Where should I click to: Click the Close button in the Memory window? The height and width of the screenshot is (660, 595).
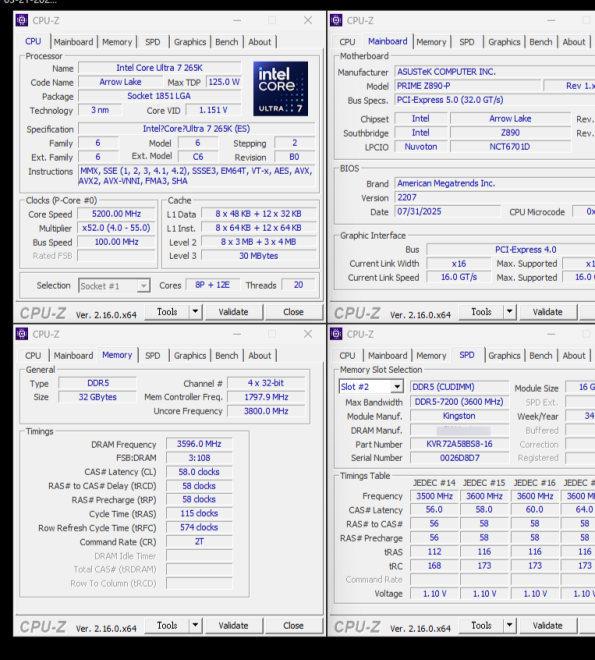click(293, 625)
